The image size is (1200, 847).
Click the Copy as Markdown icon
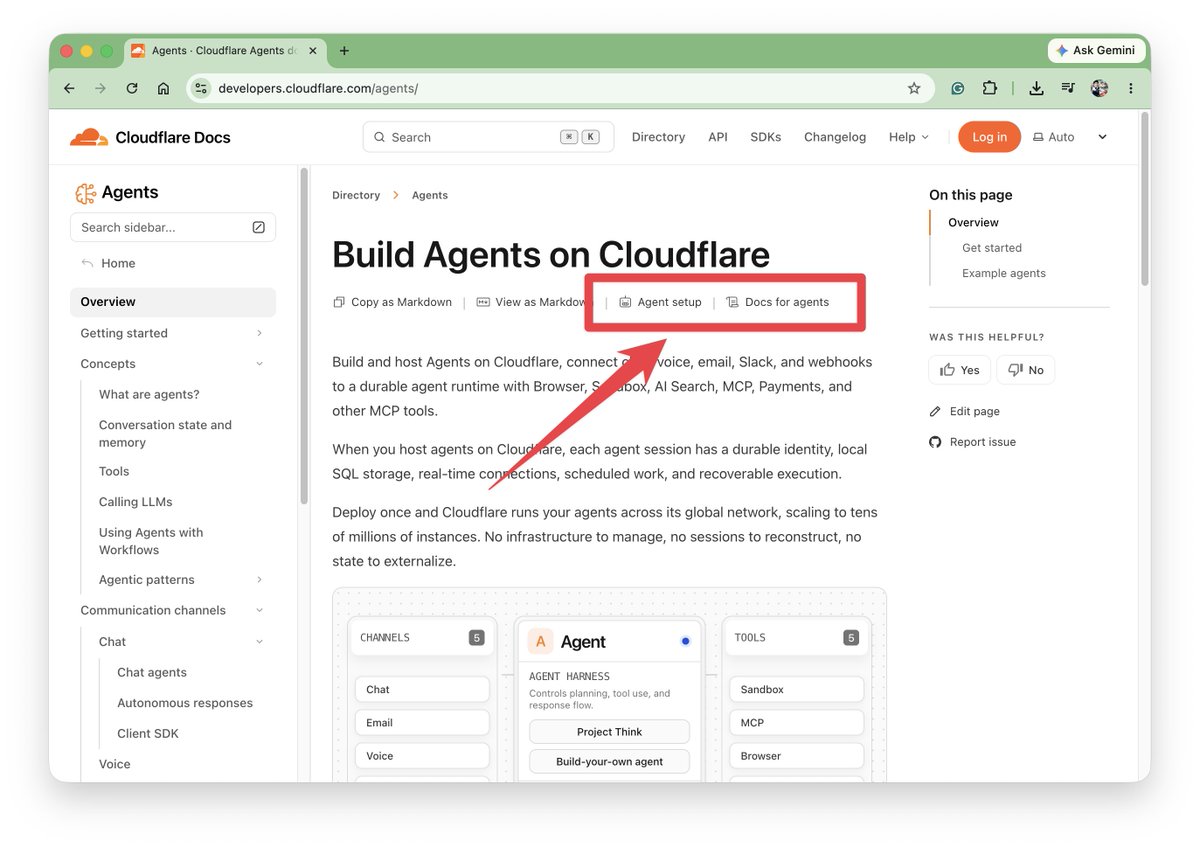tap(339, 302)
